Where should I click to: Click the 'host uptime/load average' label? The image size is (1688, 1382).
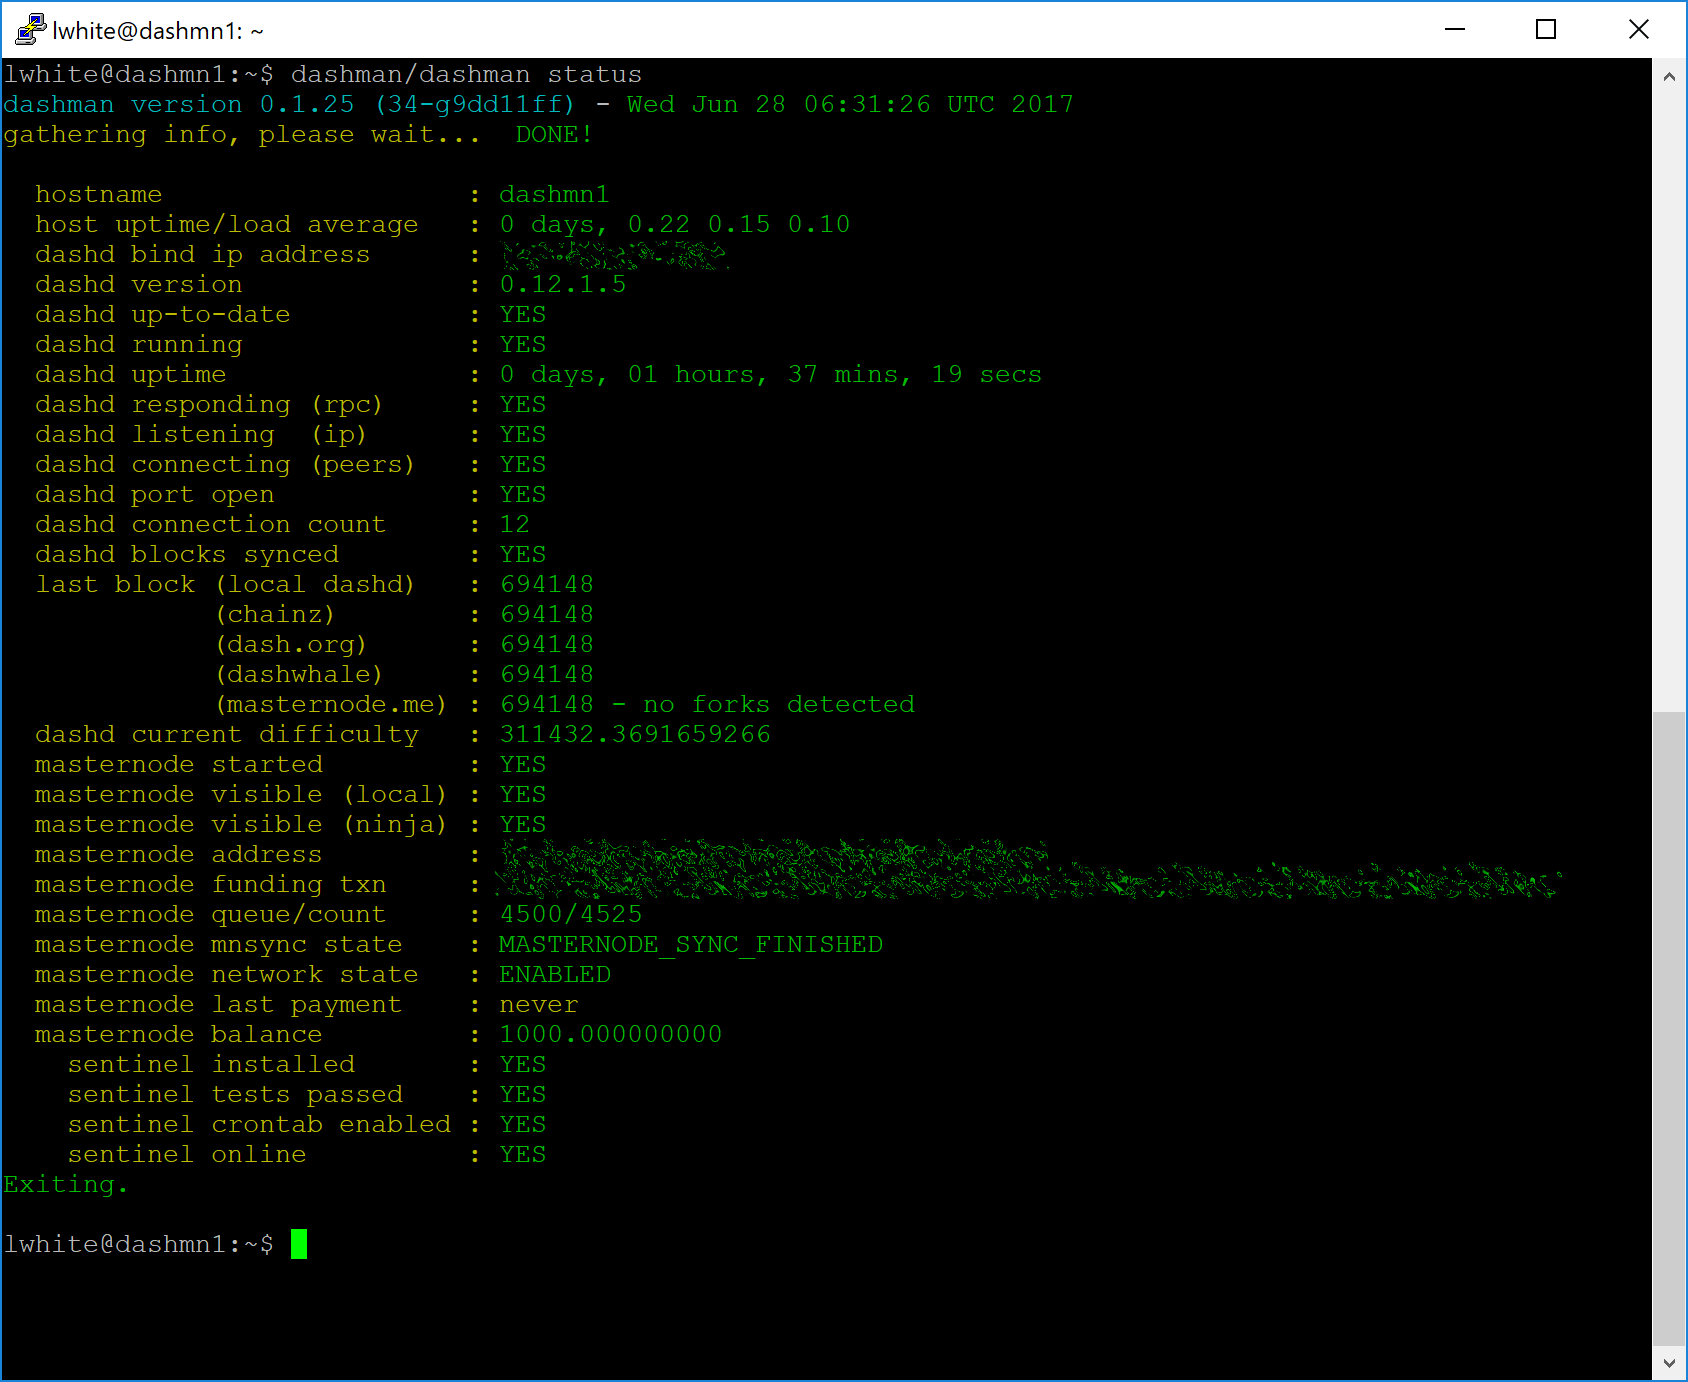point(226,225)
